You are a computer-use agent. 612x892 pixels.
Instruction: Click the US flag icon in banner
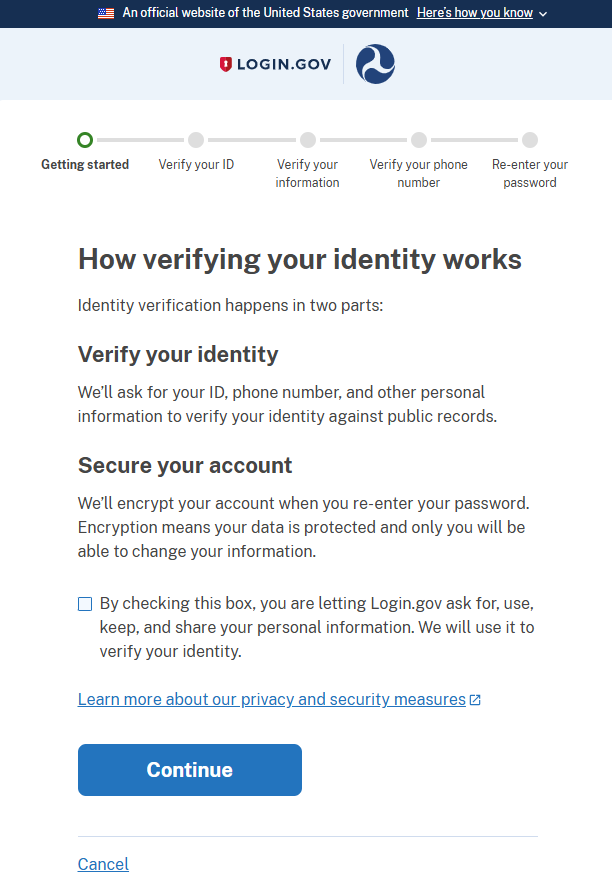pyautogui.click(x=106, y=13)
